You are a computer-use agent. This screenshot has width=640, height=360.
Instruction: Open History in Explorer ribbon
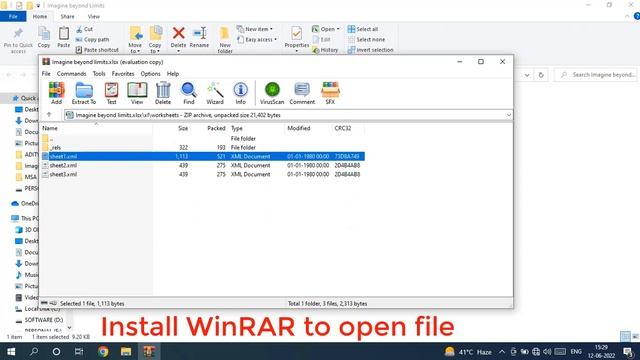pyautogui.click(x=325, y=50)
